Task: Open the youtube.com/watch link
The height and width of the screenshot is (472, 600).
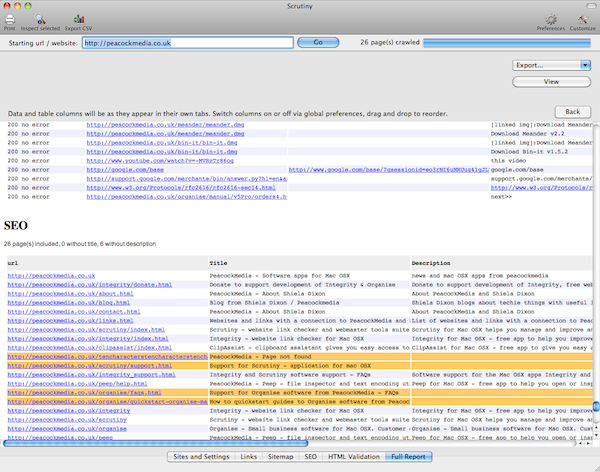Action: [160, 161]
